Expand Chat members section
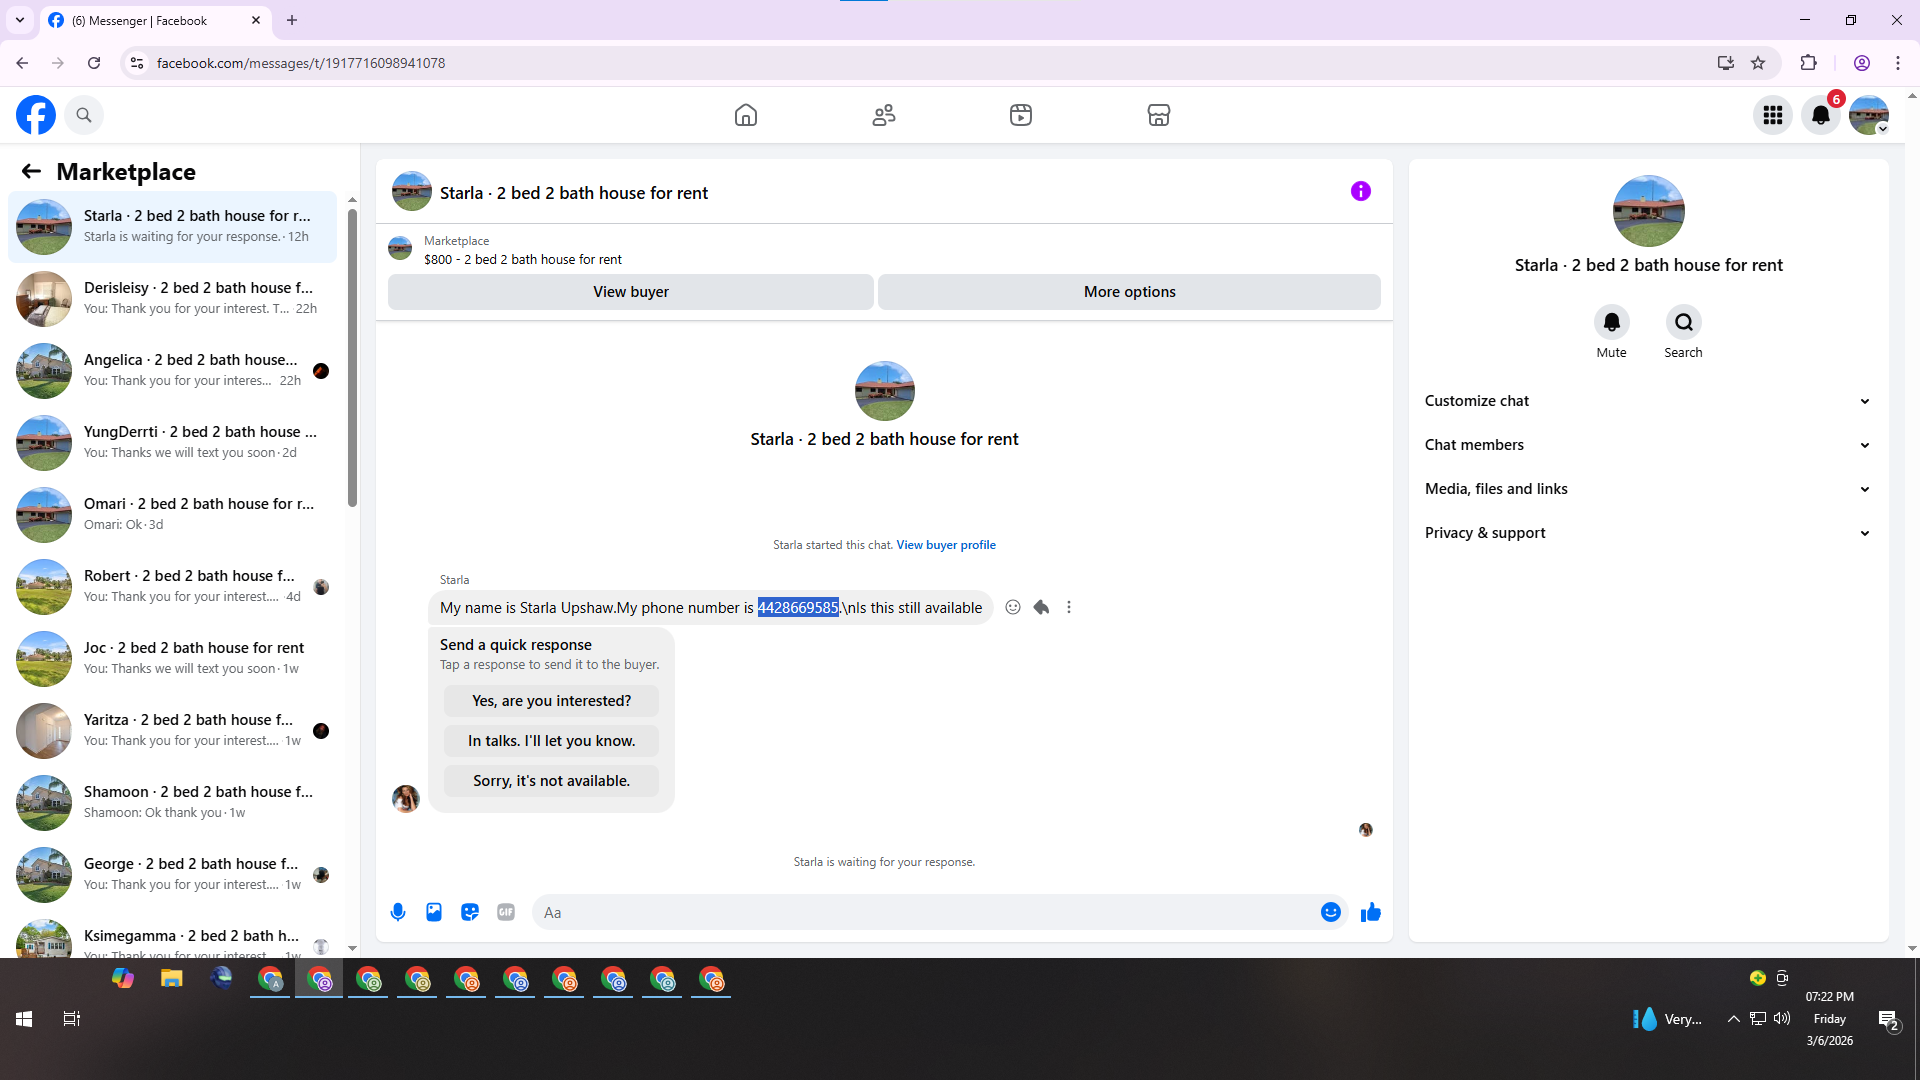 tap(1648, 445)
